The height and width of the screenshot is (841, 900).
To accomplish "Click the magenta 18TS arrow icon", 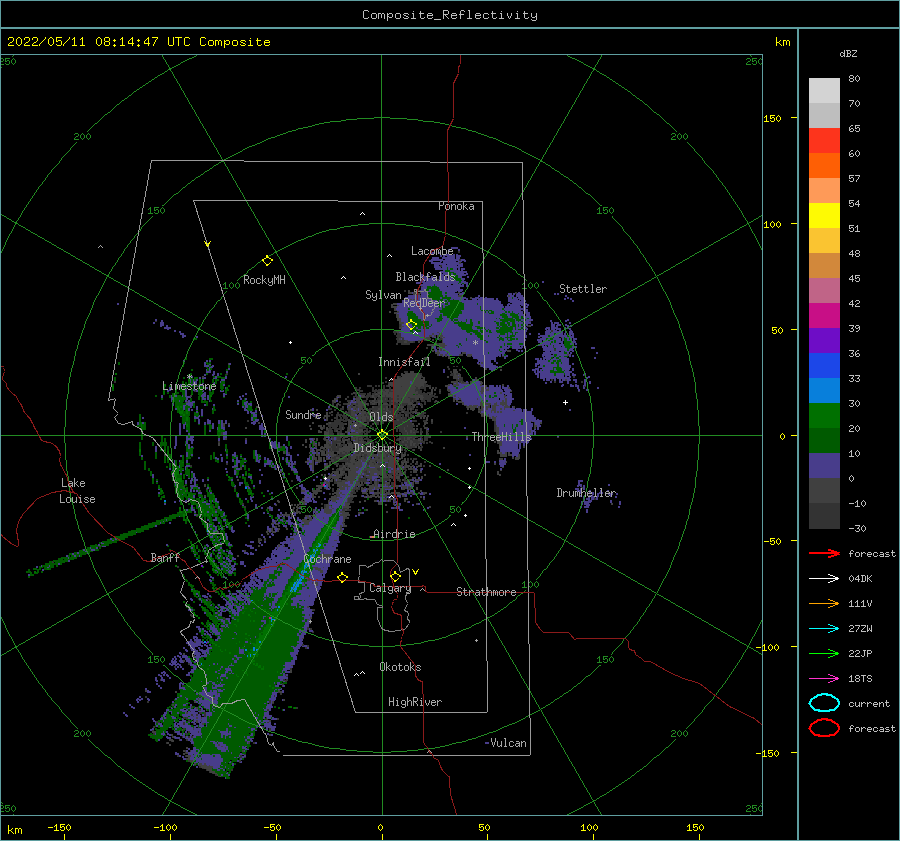I will [824, 679].
